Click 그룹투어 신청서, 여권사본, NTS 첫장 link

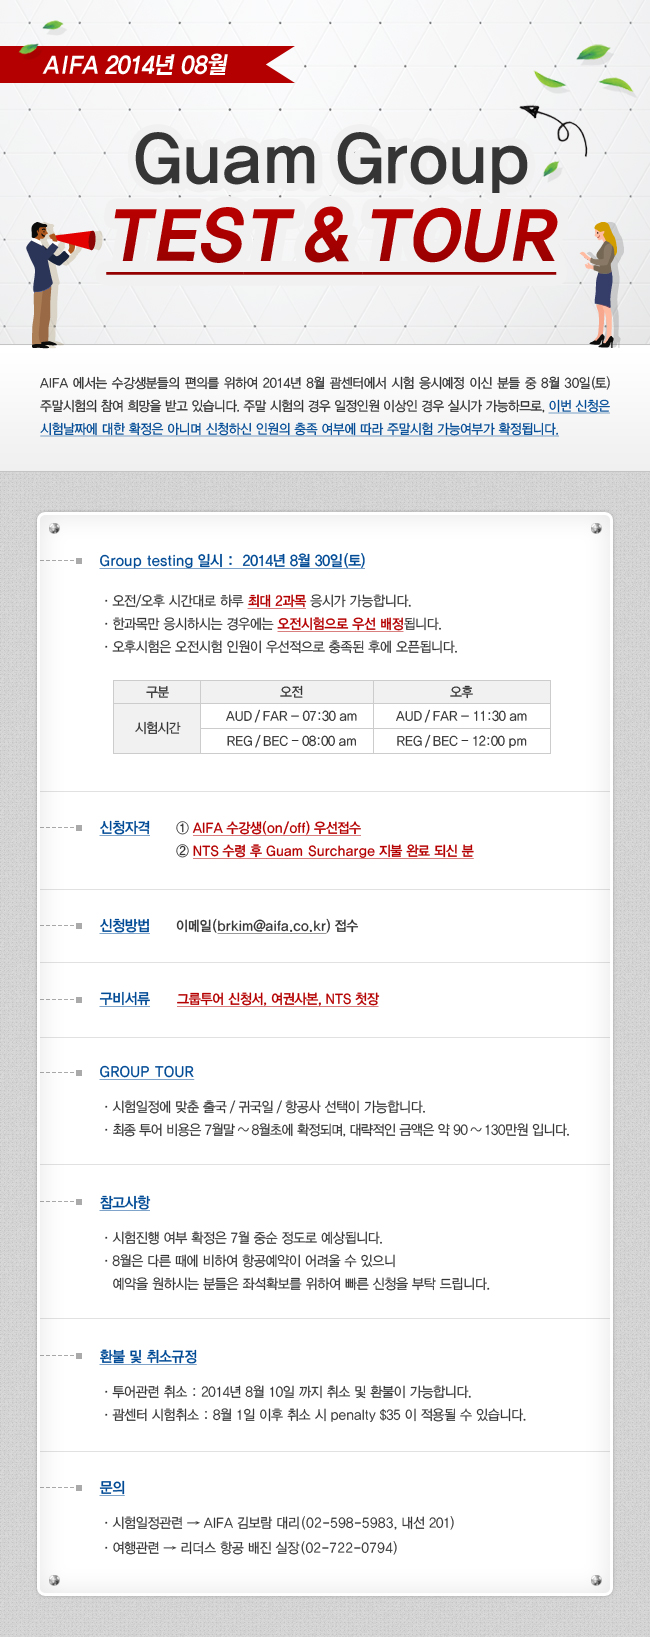pos(278,999)
